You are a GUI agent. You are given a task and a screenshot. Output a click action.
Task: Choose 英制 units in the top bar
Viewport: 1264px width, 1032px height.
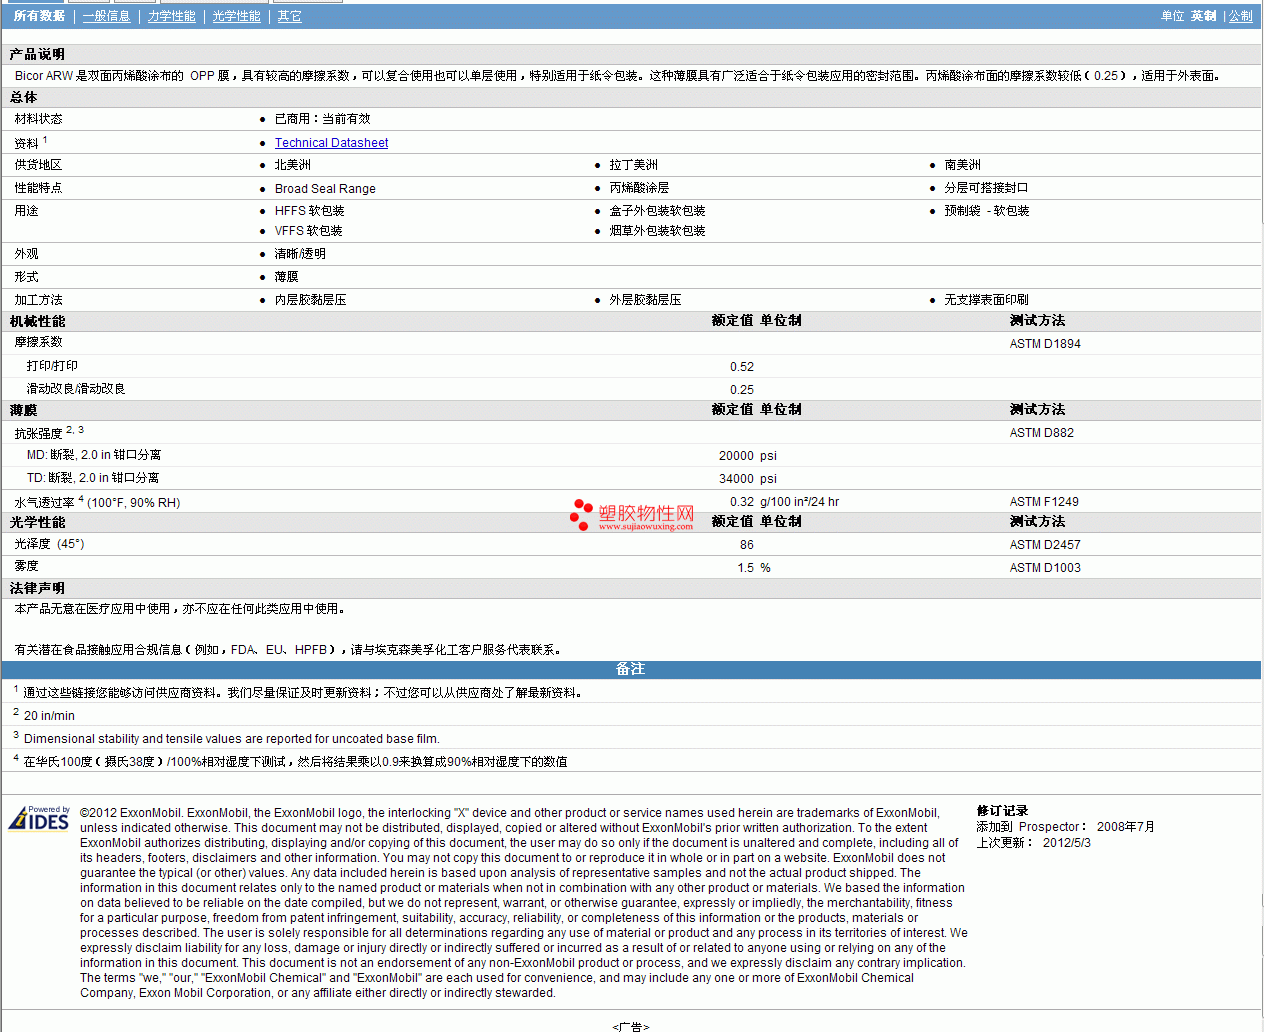[1204, 16]
